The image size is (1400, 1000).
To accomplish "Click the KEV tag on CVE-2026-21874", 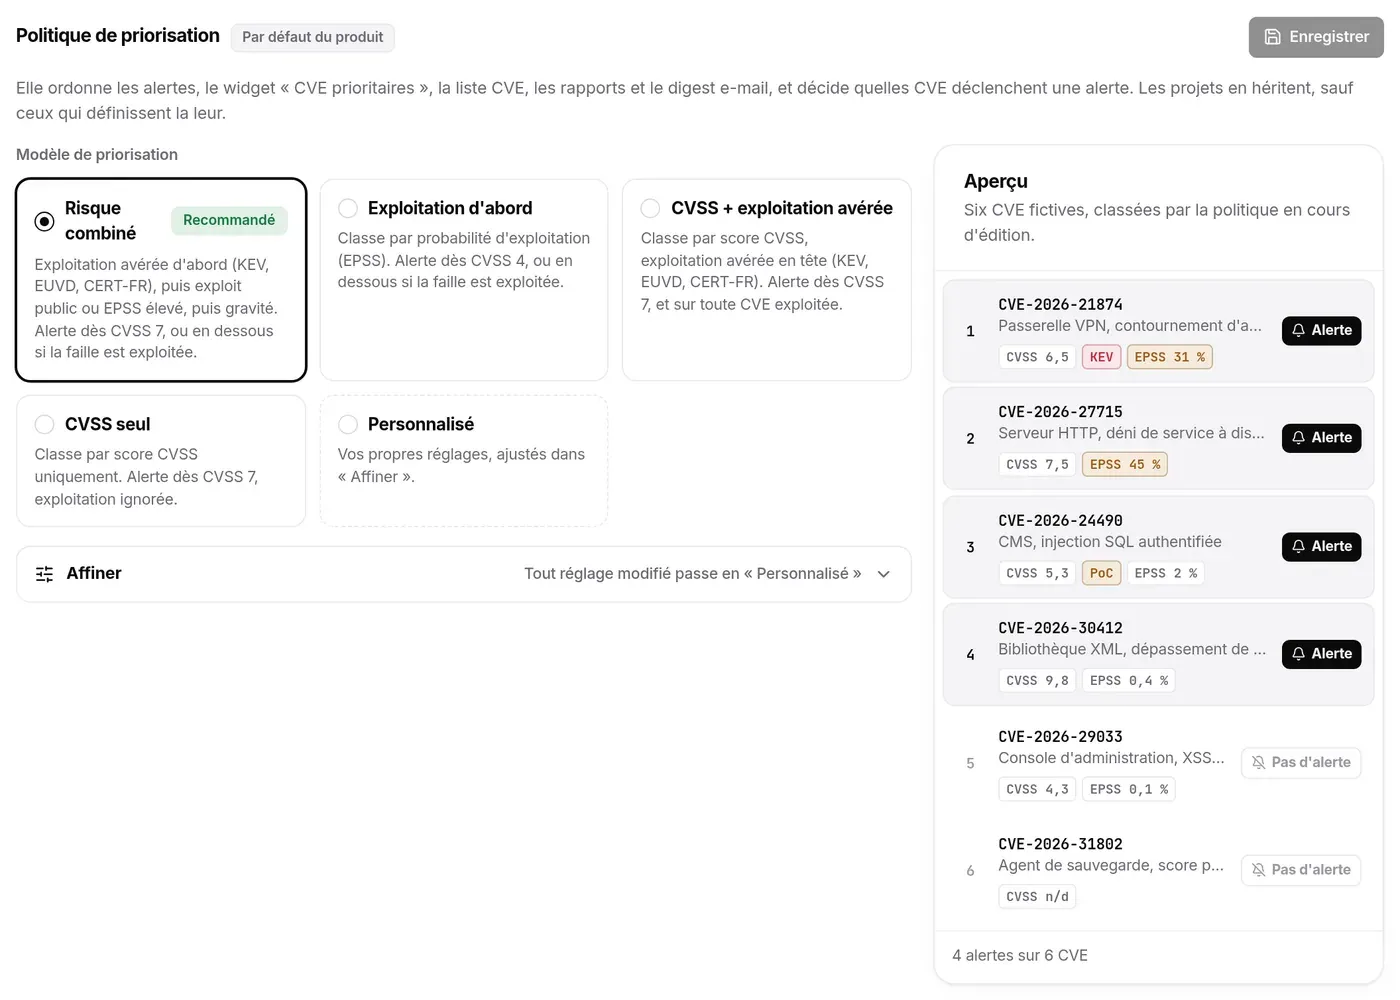I will click(1101, 357).
